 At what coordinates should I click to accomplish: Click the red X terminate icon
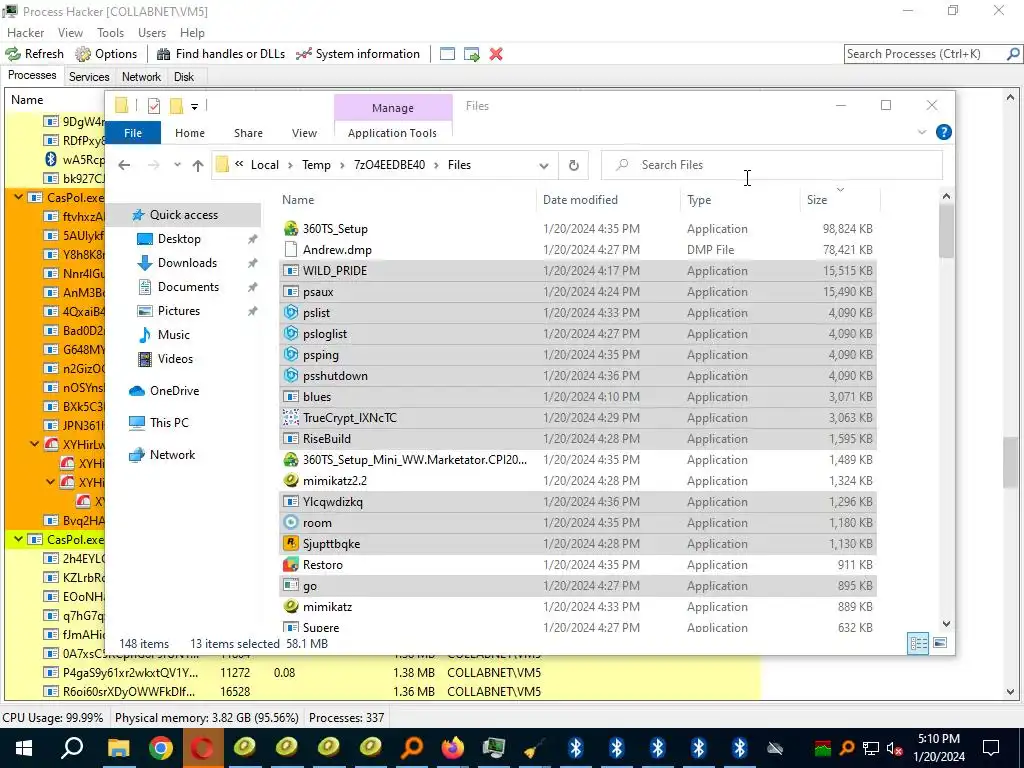pyautogui.click(x=496, y=54)
